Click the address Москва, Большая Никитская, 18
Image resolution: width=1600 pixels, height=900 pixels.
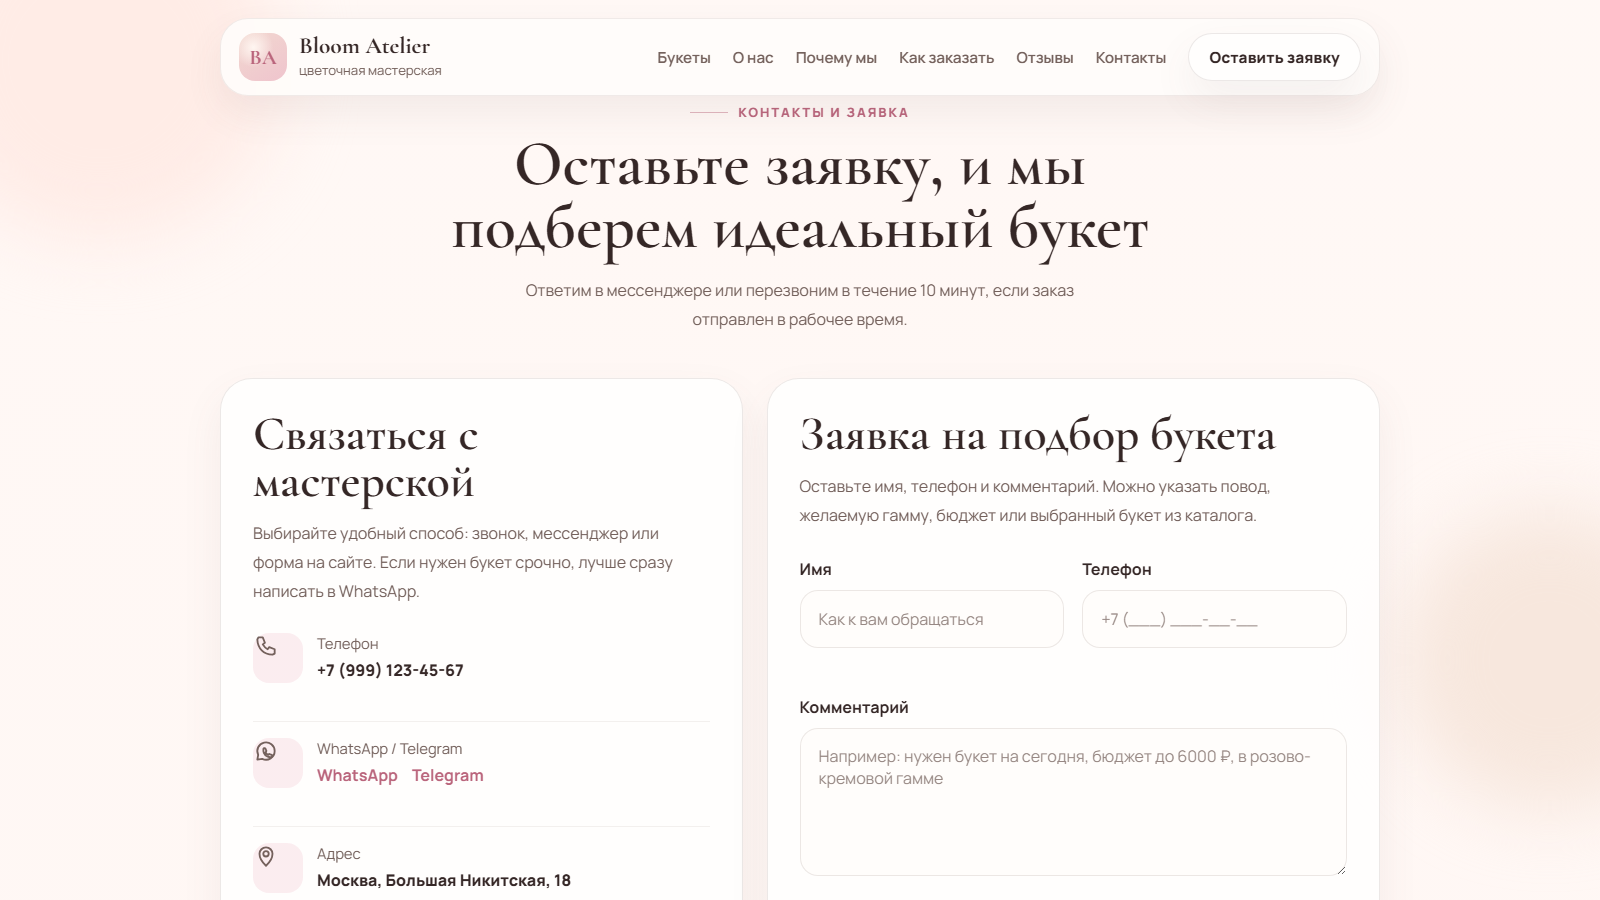coord(444,880)
